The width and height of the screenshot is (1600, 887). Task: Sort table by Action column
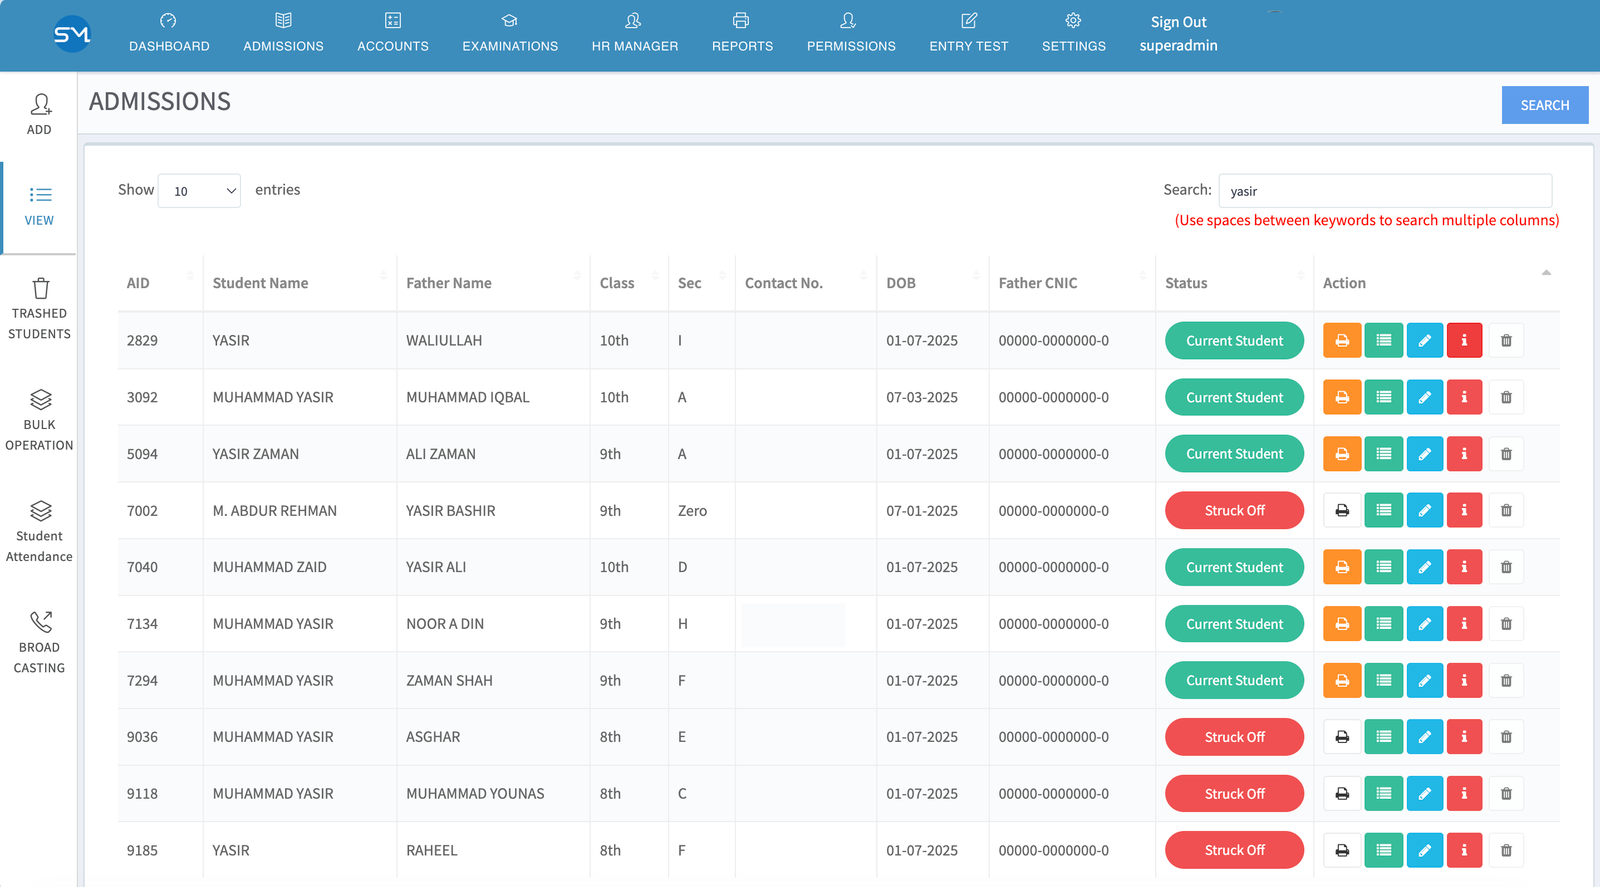(x=1437, y=283)
